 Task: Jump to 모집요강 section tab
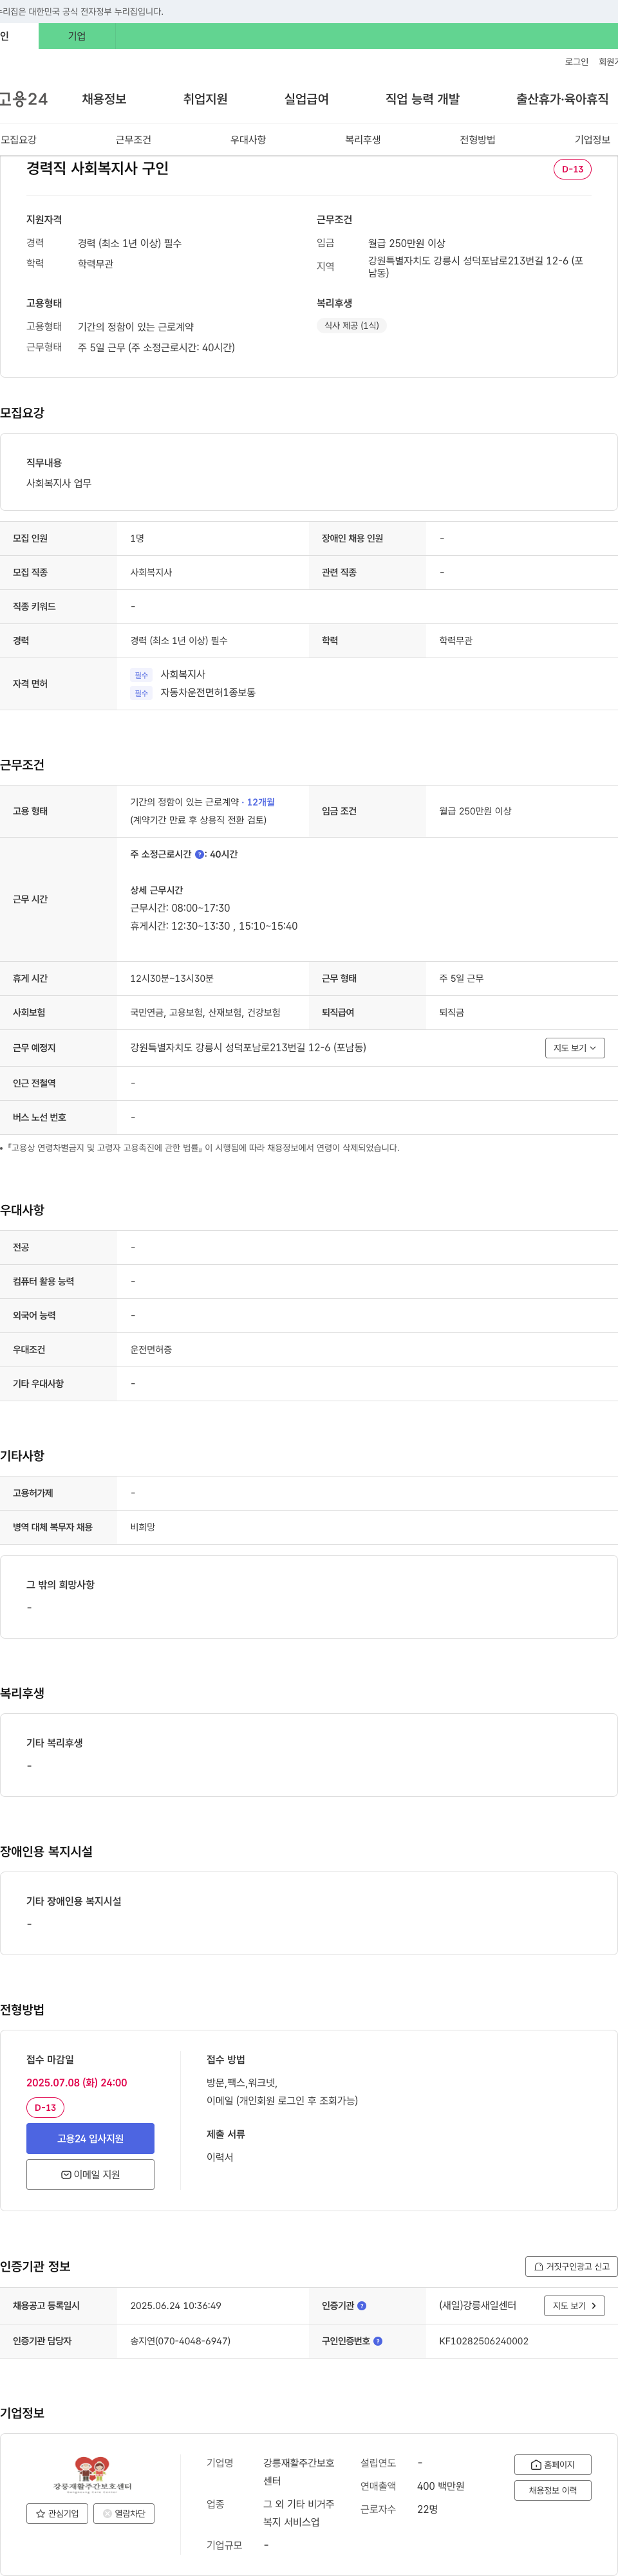18,140
